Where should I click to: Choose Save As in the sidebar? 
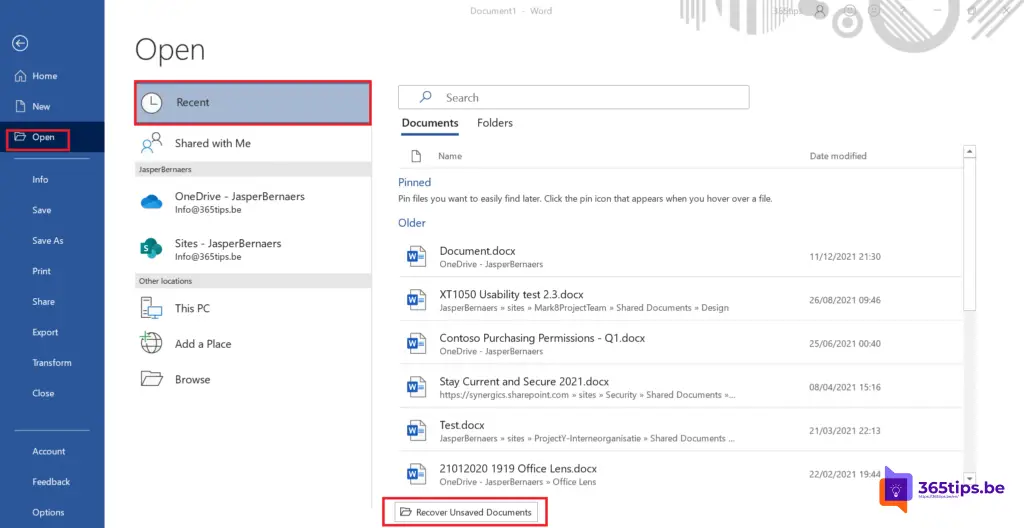[48, 240]
